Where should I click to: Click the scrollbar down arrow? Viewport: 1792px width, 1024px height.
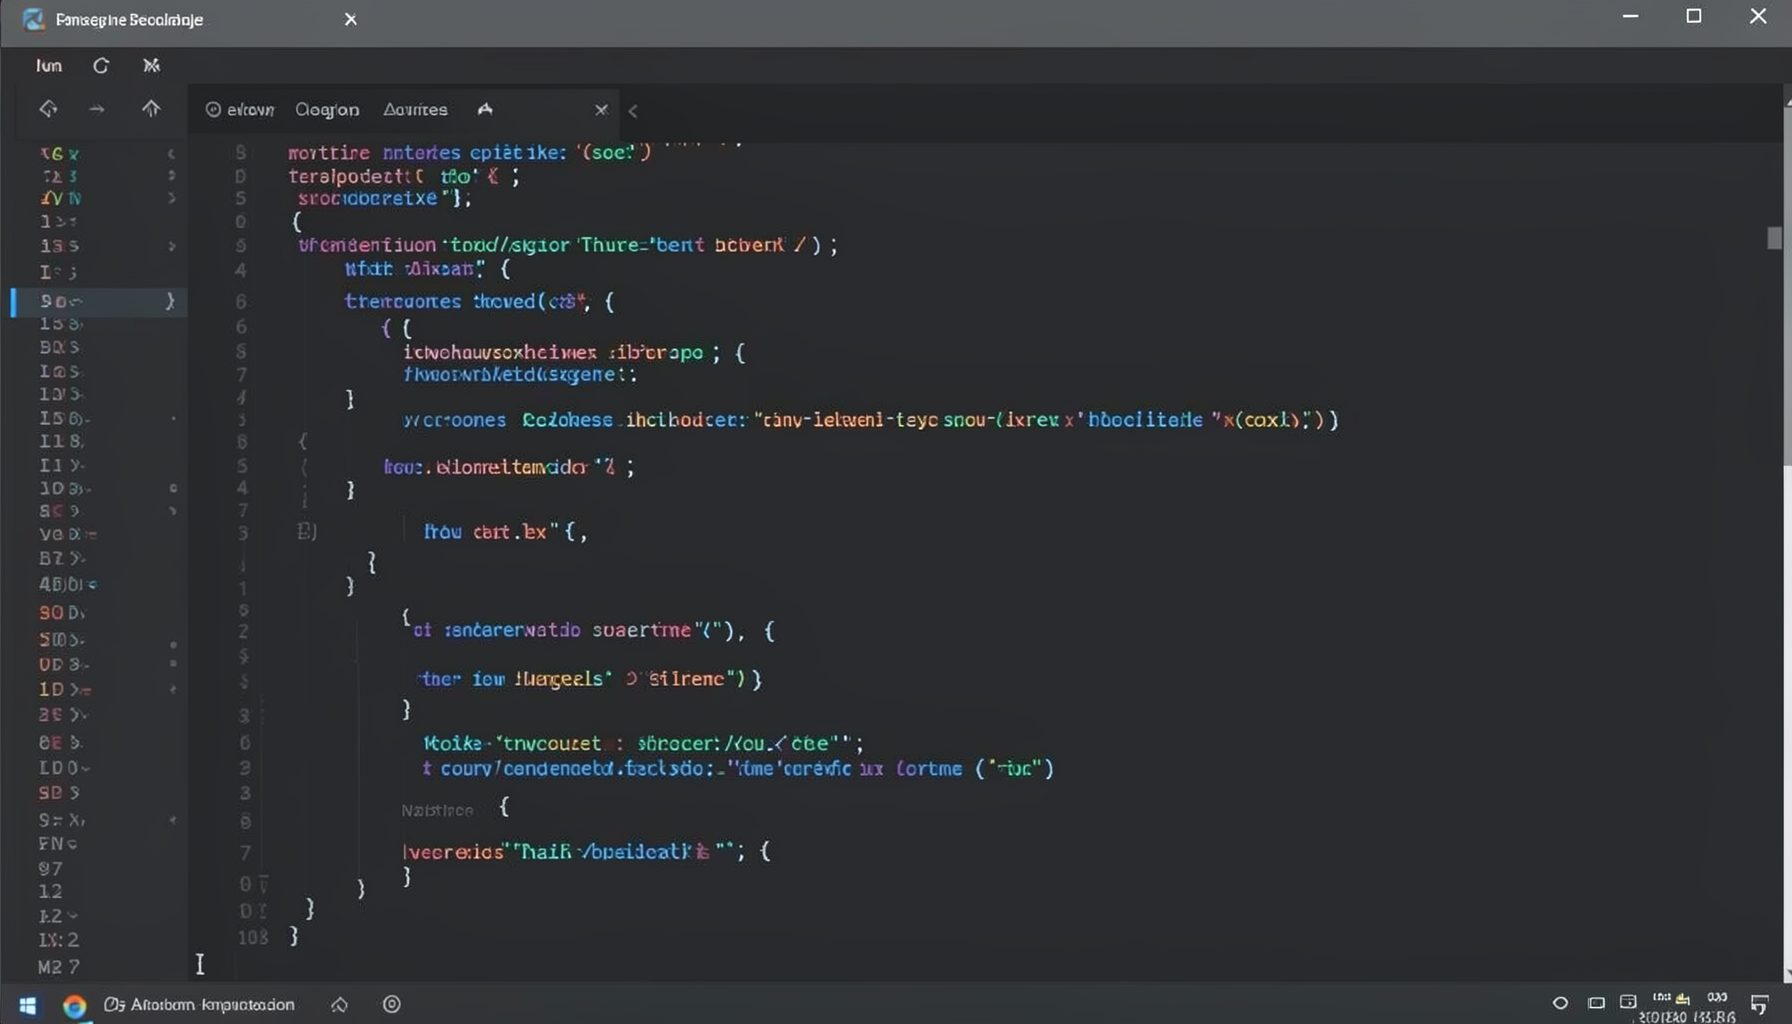click(x=1786, y=975)
